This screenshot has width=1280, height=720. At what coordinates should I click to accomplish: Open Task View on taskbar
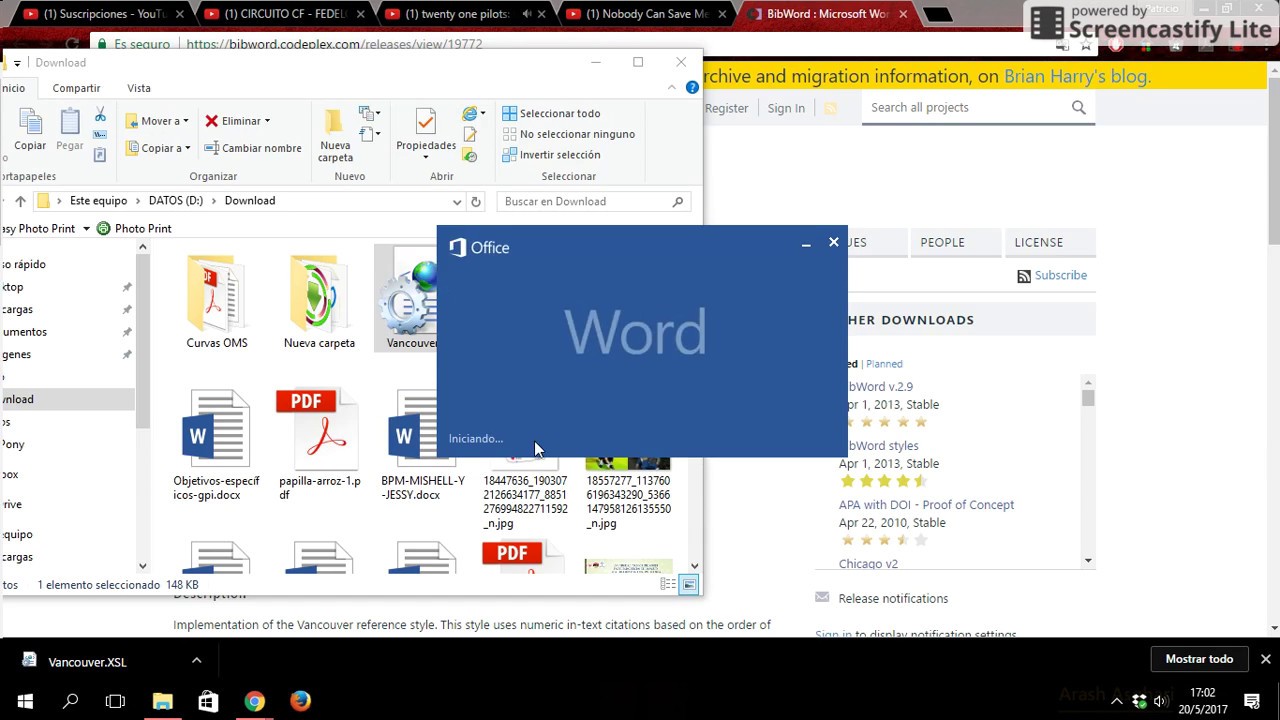(116, 701)
